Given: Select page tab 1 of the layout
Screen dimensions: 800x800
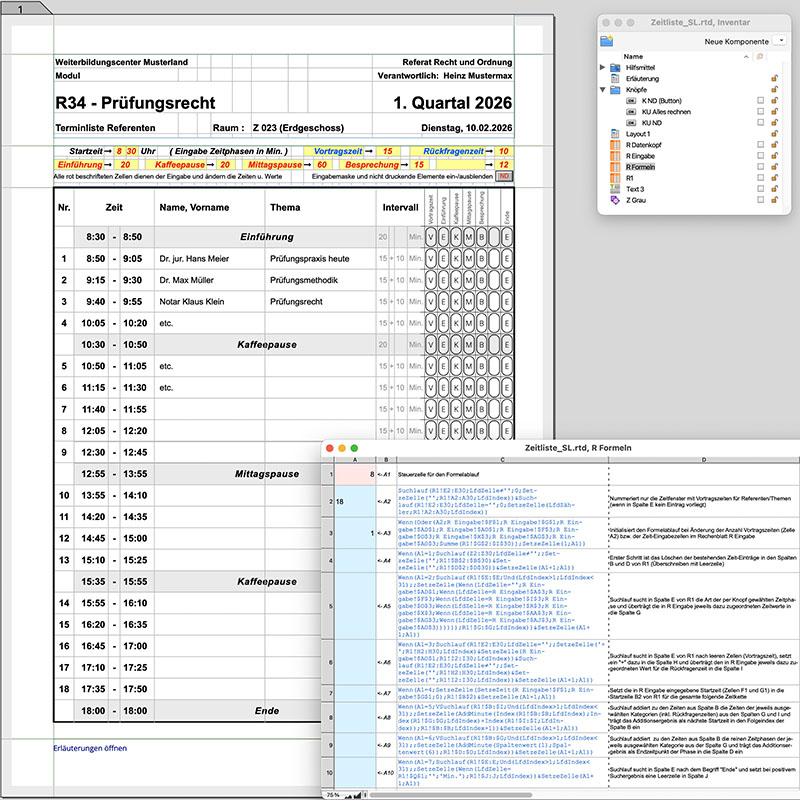Looking at the screenshot, I should pyautogui.click(x=20, y=8).
